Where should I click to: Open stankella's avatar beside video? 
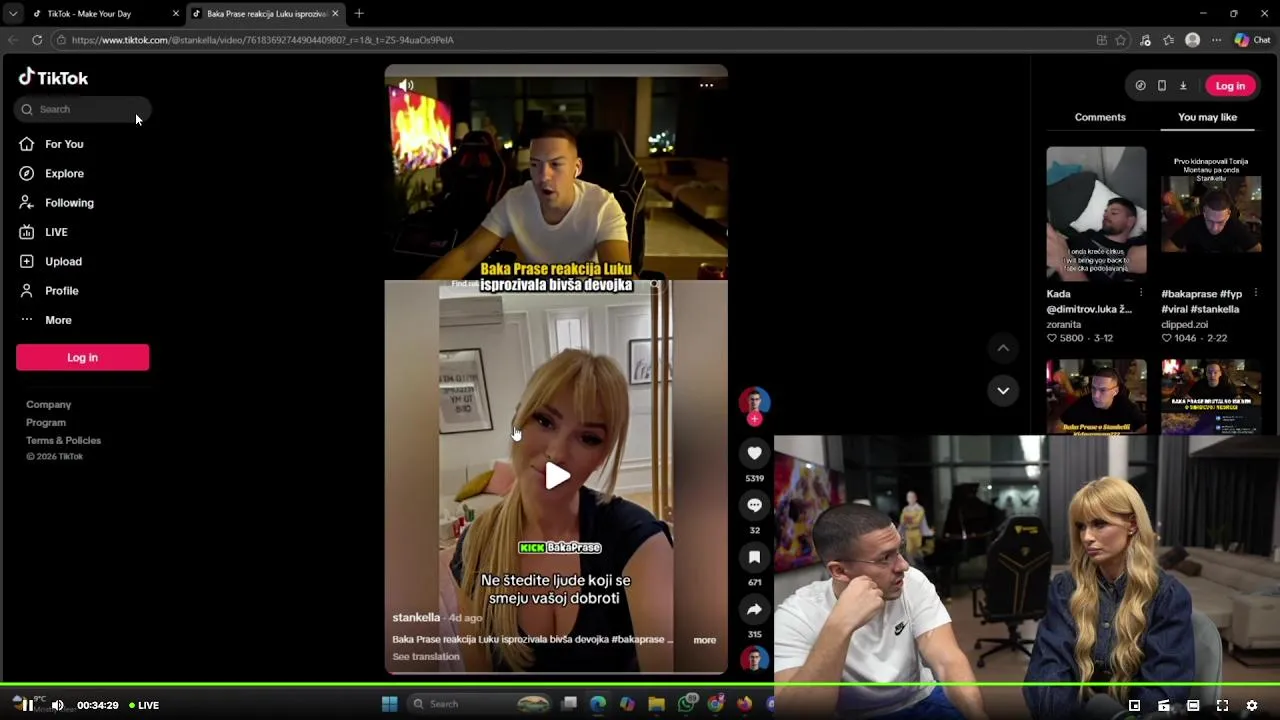coord(754,401)
